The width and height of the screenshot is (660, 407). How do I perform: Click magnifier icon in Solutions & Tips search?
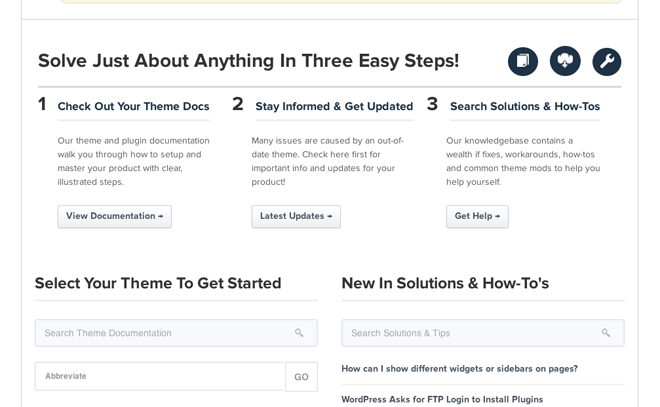[x=606, y=333]
